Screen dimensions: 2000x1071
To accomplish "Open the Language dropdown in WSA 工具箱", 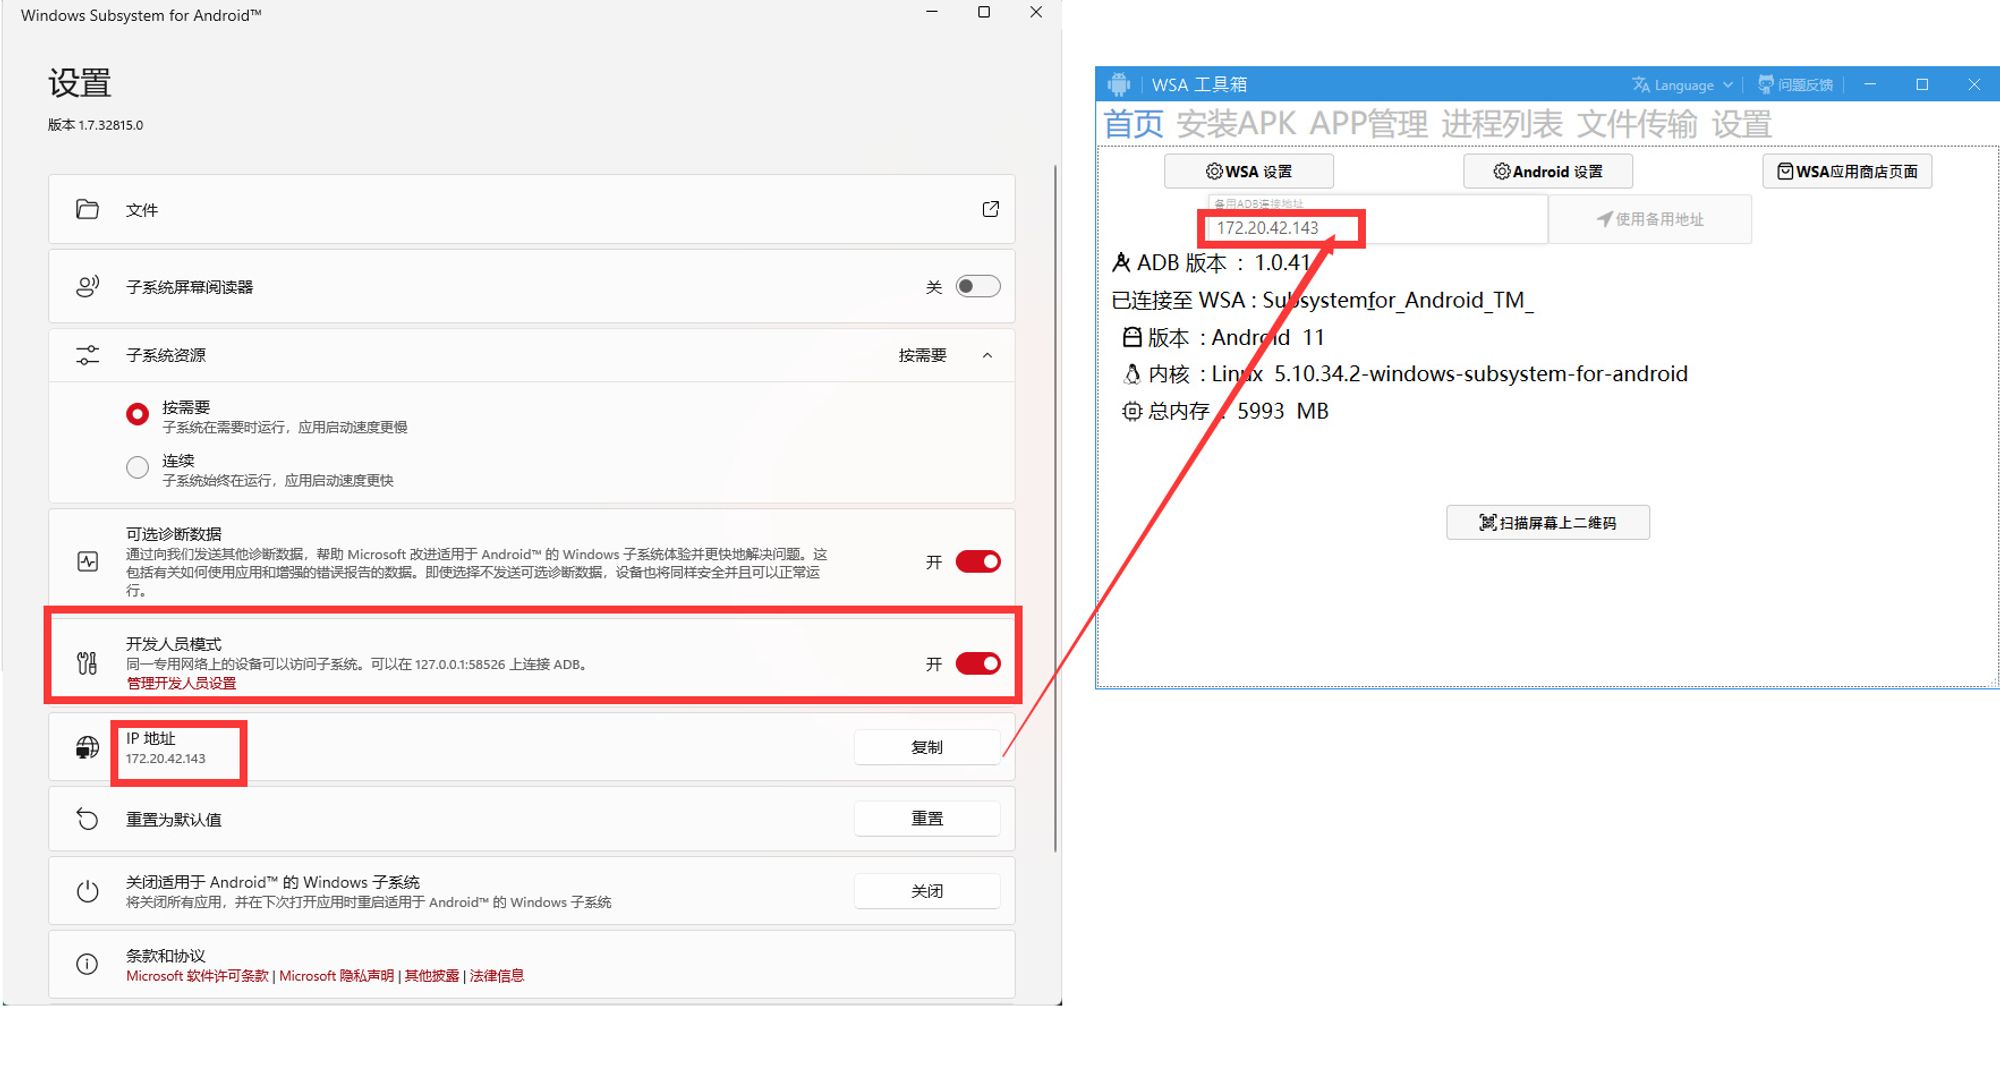I will 1683,85.
